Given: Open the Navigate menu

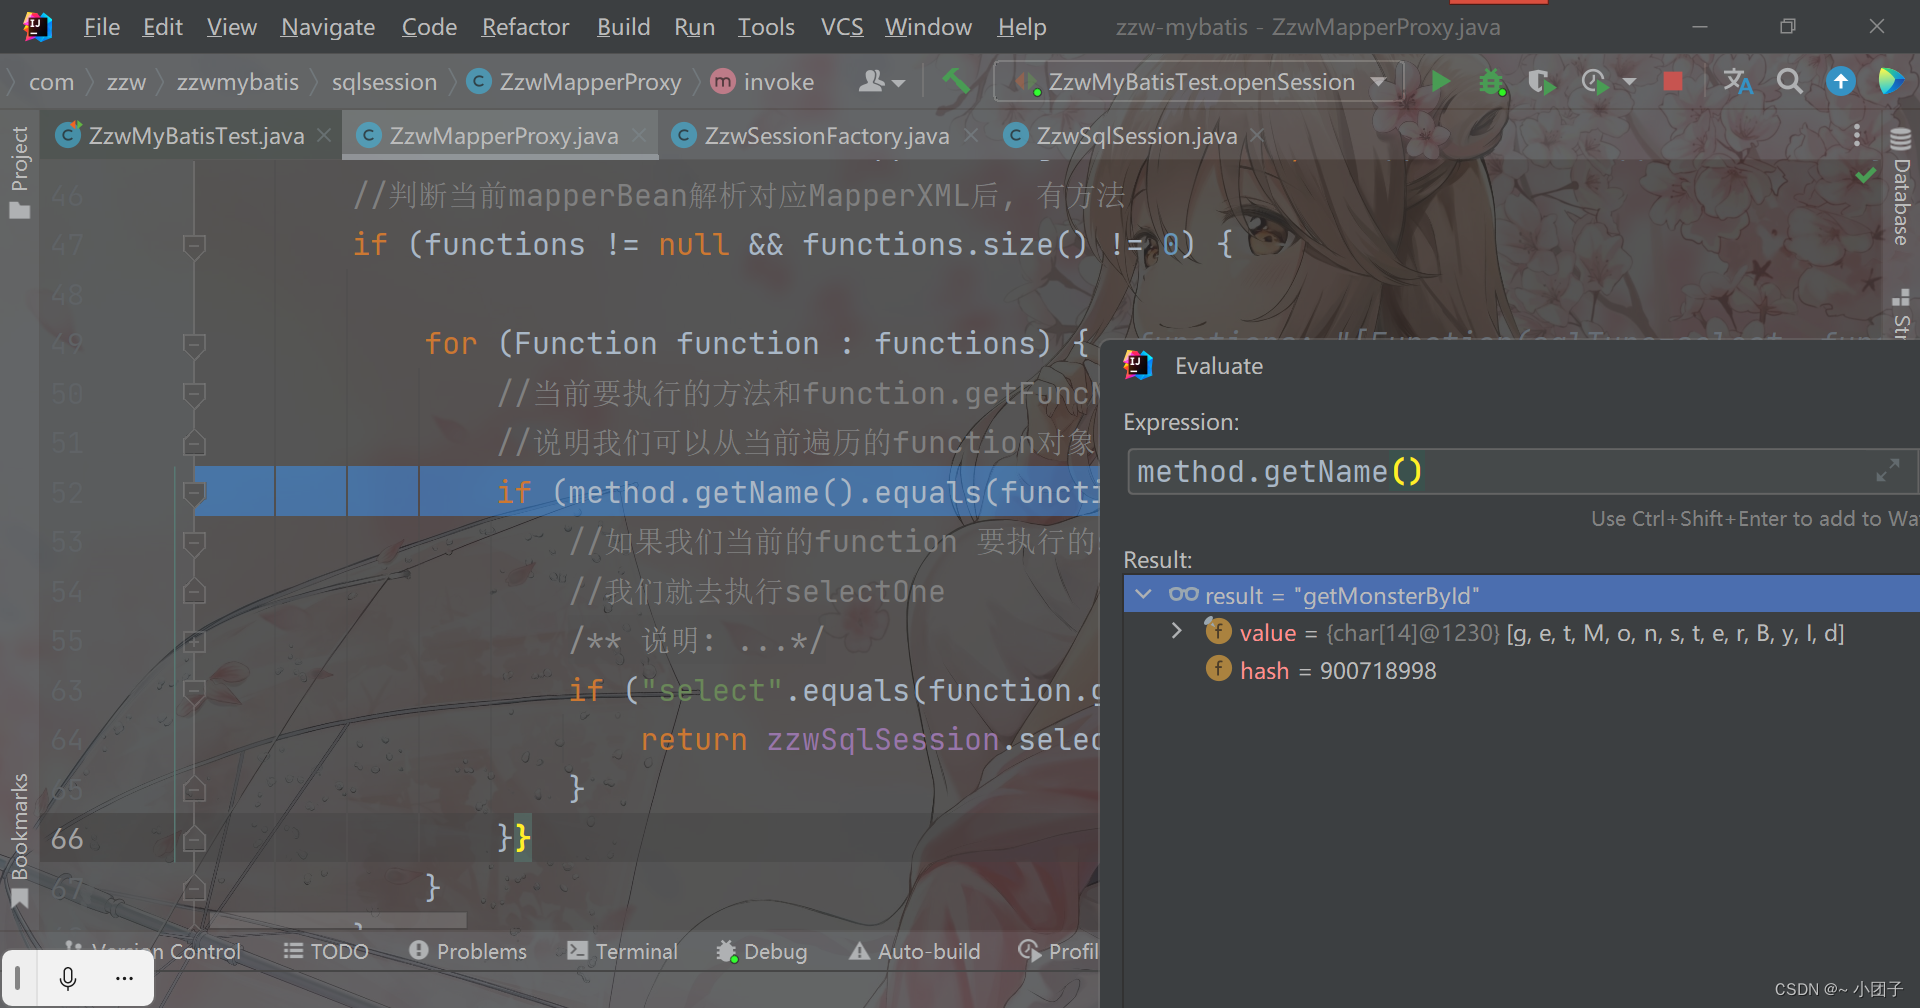Looking at the screenshot, I should (328, 27).
